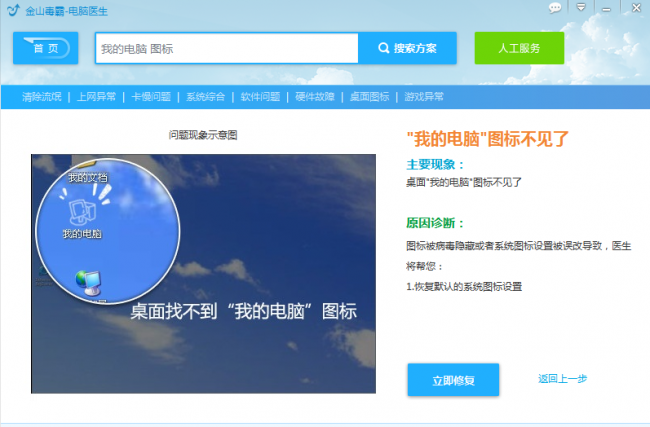Viewport: 650px width, 427px height.
Task: Select the 卡慢问题 category
Action: click(151, 97)
